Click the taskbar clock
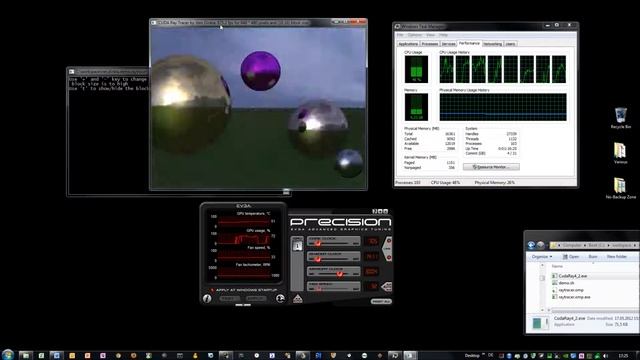This screenshot has width=640, height=360. coord(623,356)
